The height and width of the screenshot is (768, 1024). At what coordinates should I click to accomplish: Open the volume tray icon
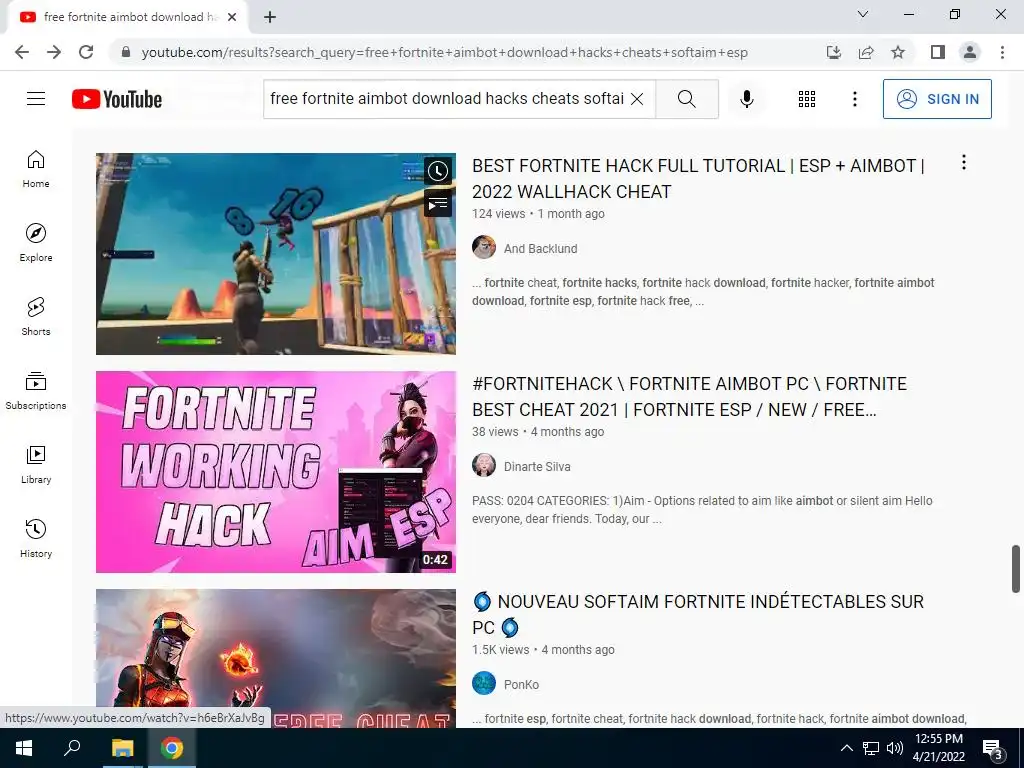(895, 748)
